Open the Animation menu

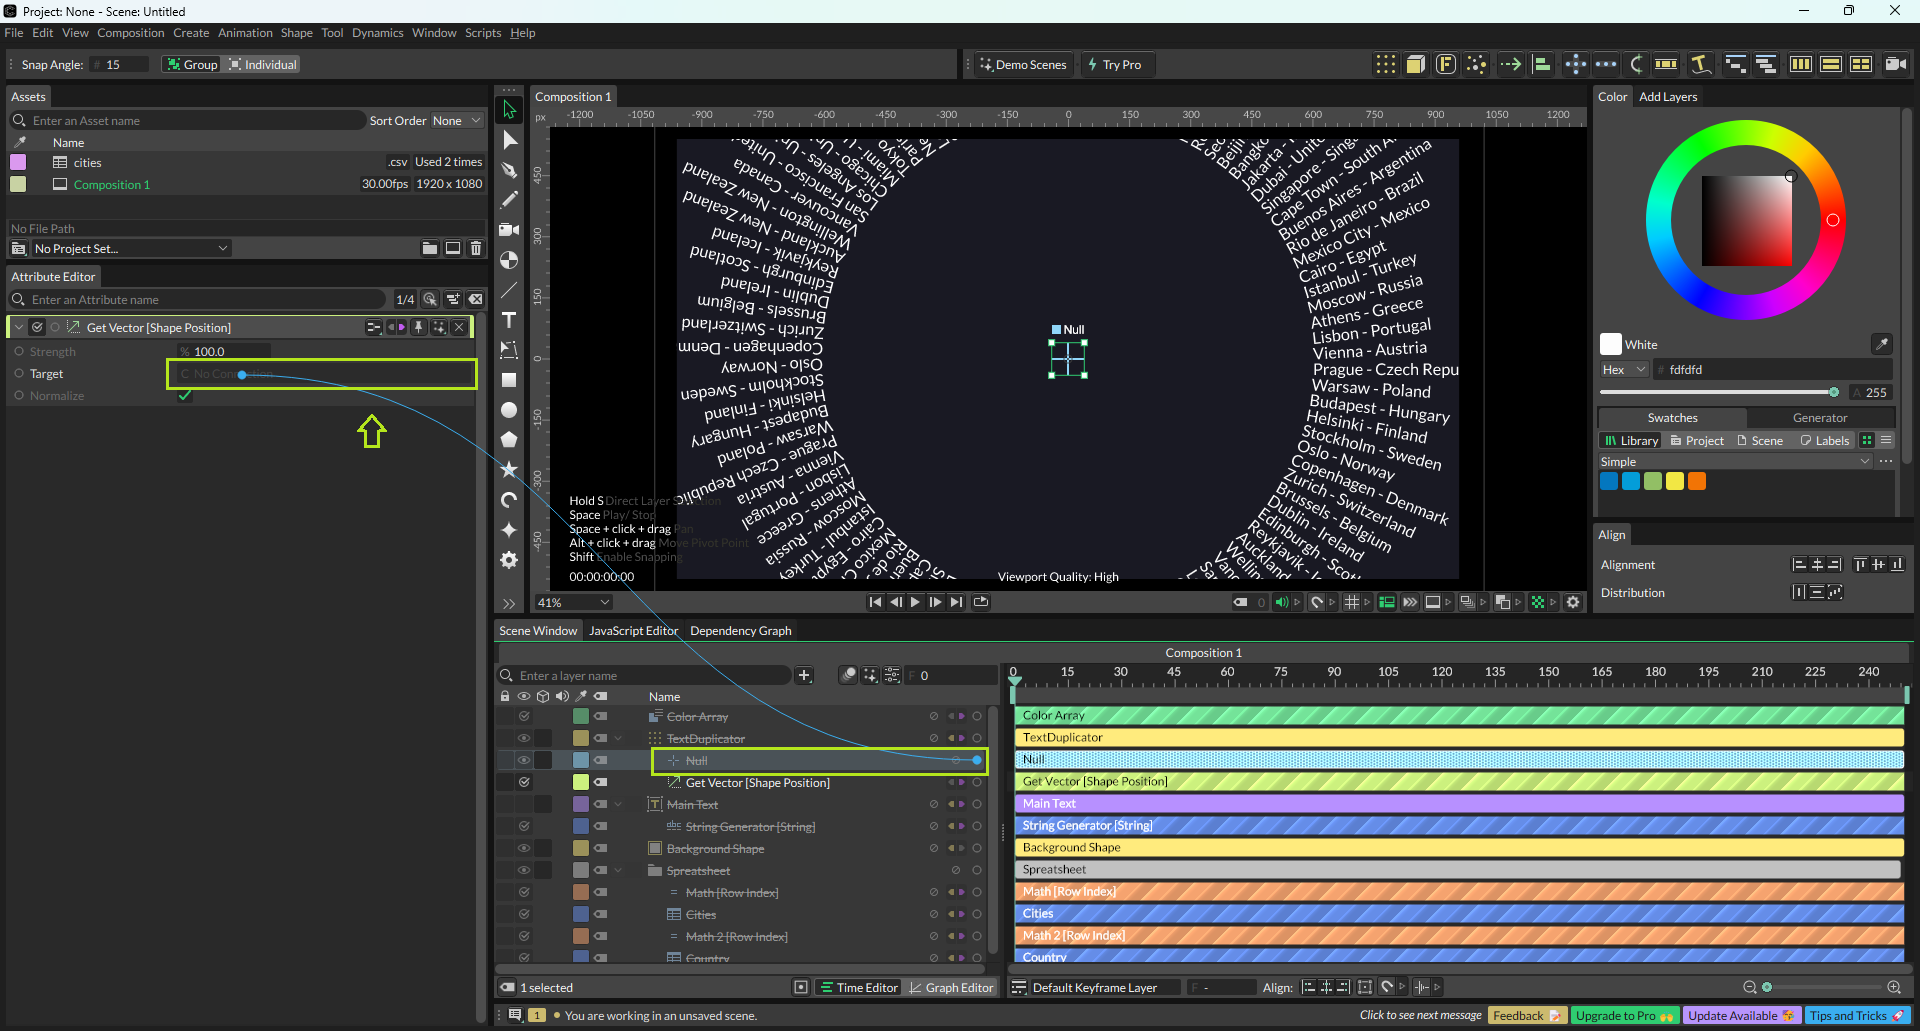[x=245, y=33]
